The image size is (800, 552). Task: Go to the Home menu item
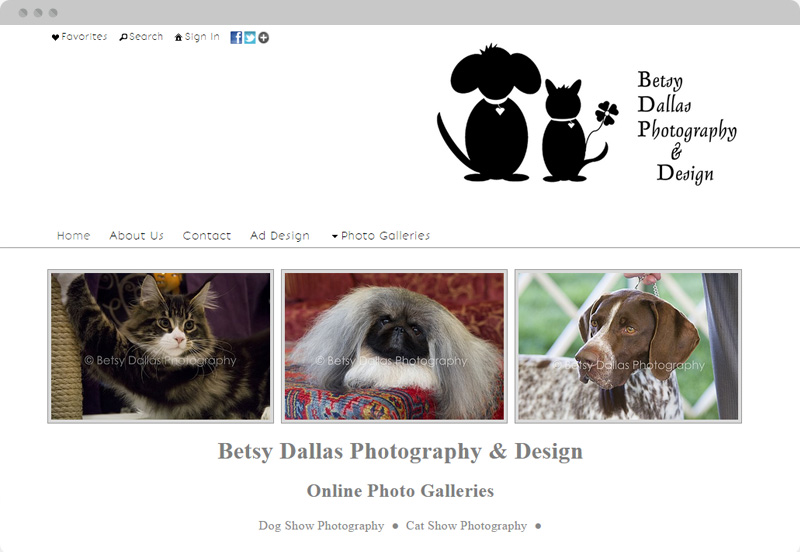tap(73, 236)
